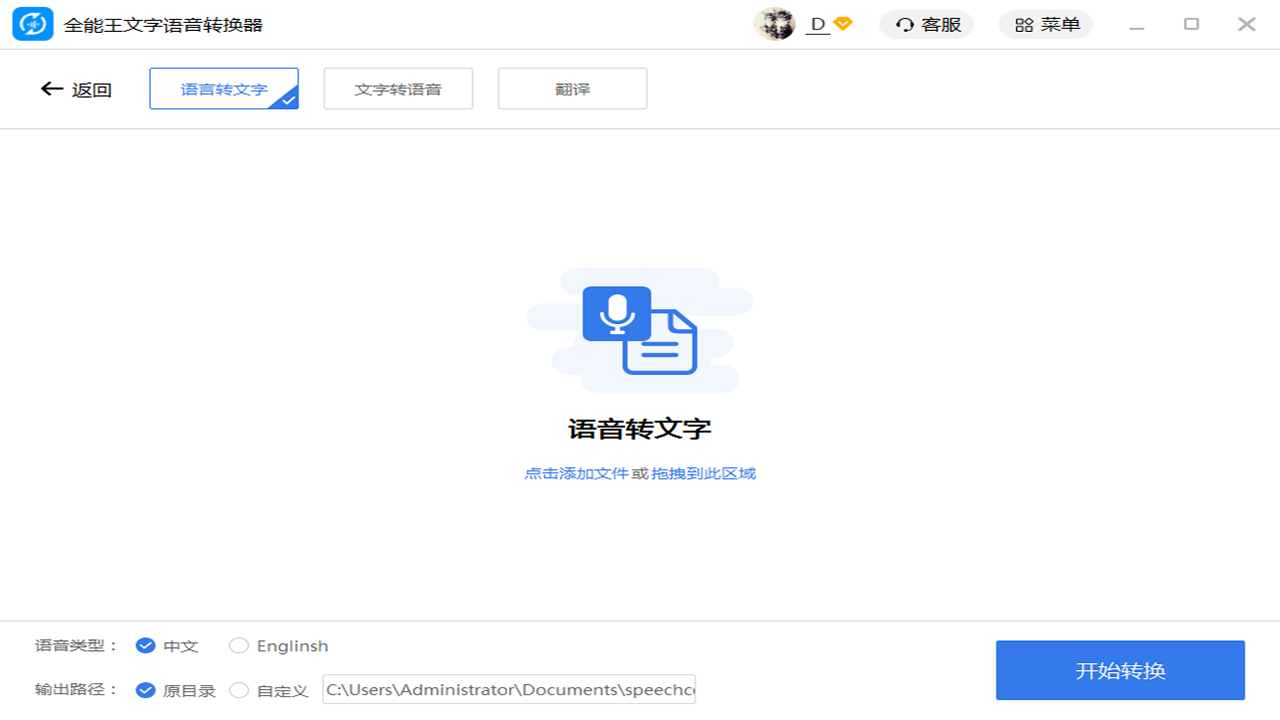Click the checkmark on 语言转文字 tab
The height and width of the screenshot is (720, 1280).
[x=287, y=99]
